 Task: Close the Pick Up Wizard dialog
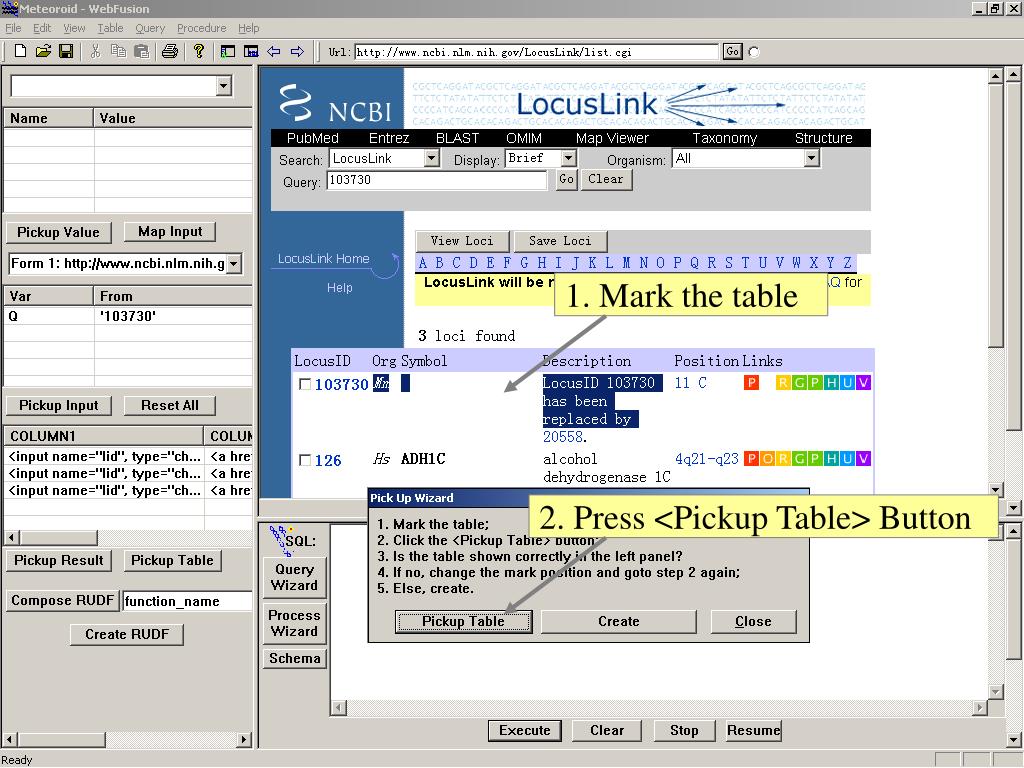point(753,621)
